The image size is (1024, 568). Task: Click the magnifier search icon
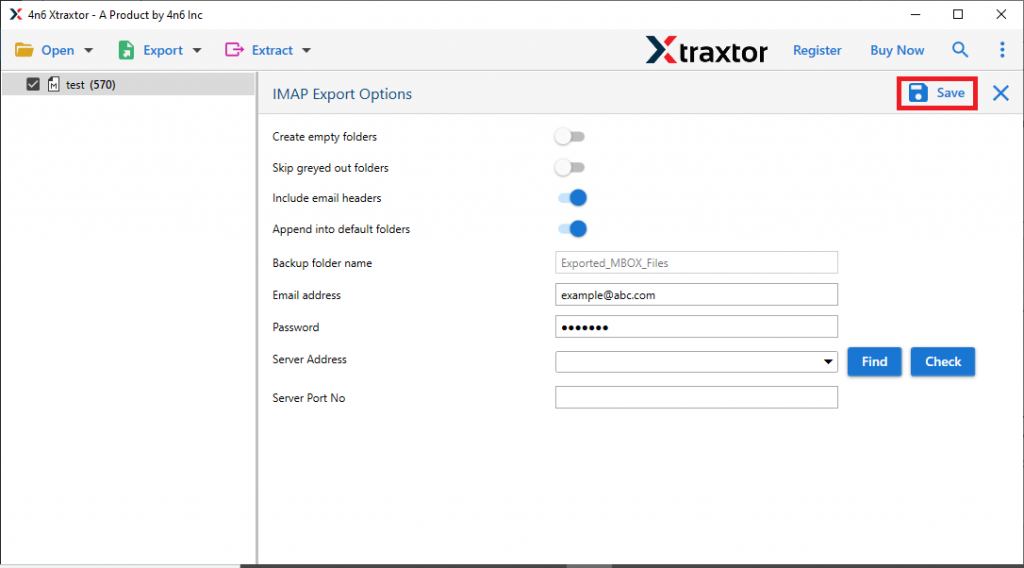[960, 50]
